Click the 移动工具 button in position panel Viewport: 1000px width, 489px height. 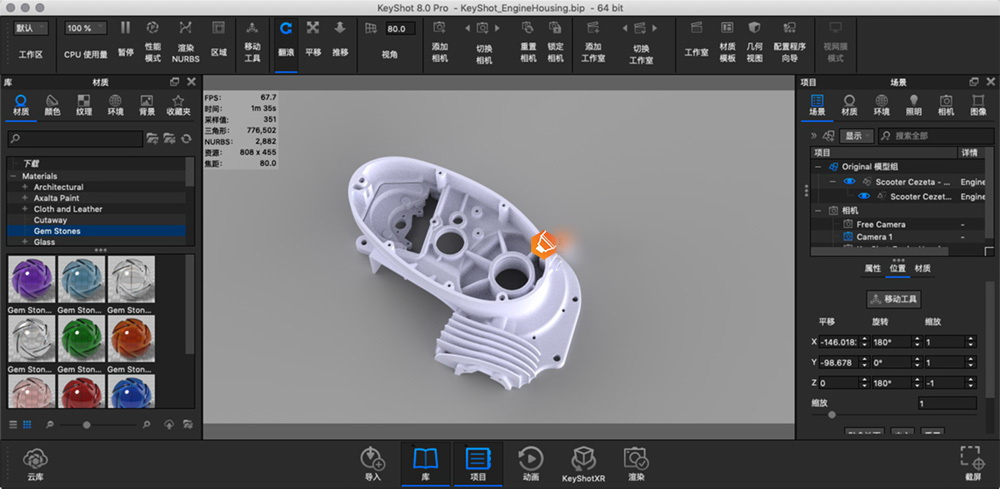pyautogui.click(x=894, y=299)
